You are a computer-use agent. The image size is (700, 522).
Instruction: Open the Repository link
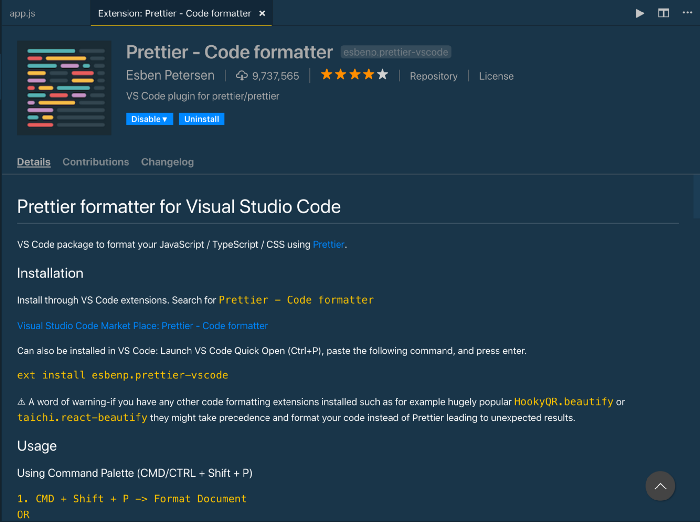click(x=433, y=76)
